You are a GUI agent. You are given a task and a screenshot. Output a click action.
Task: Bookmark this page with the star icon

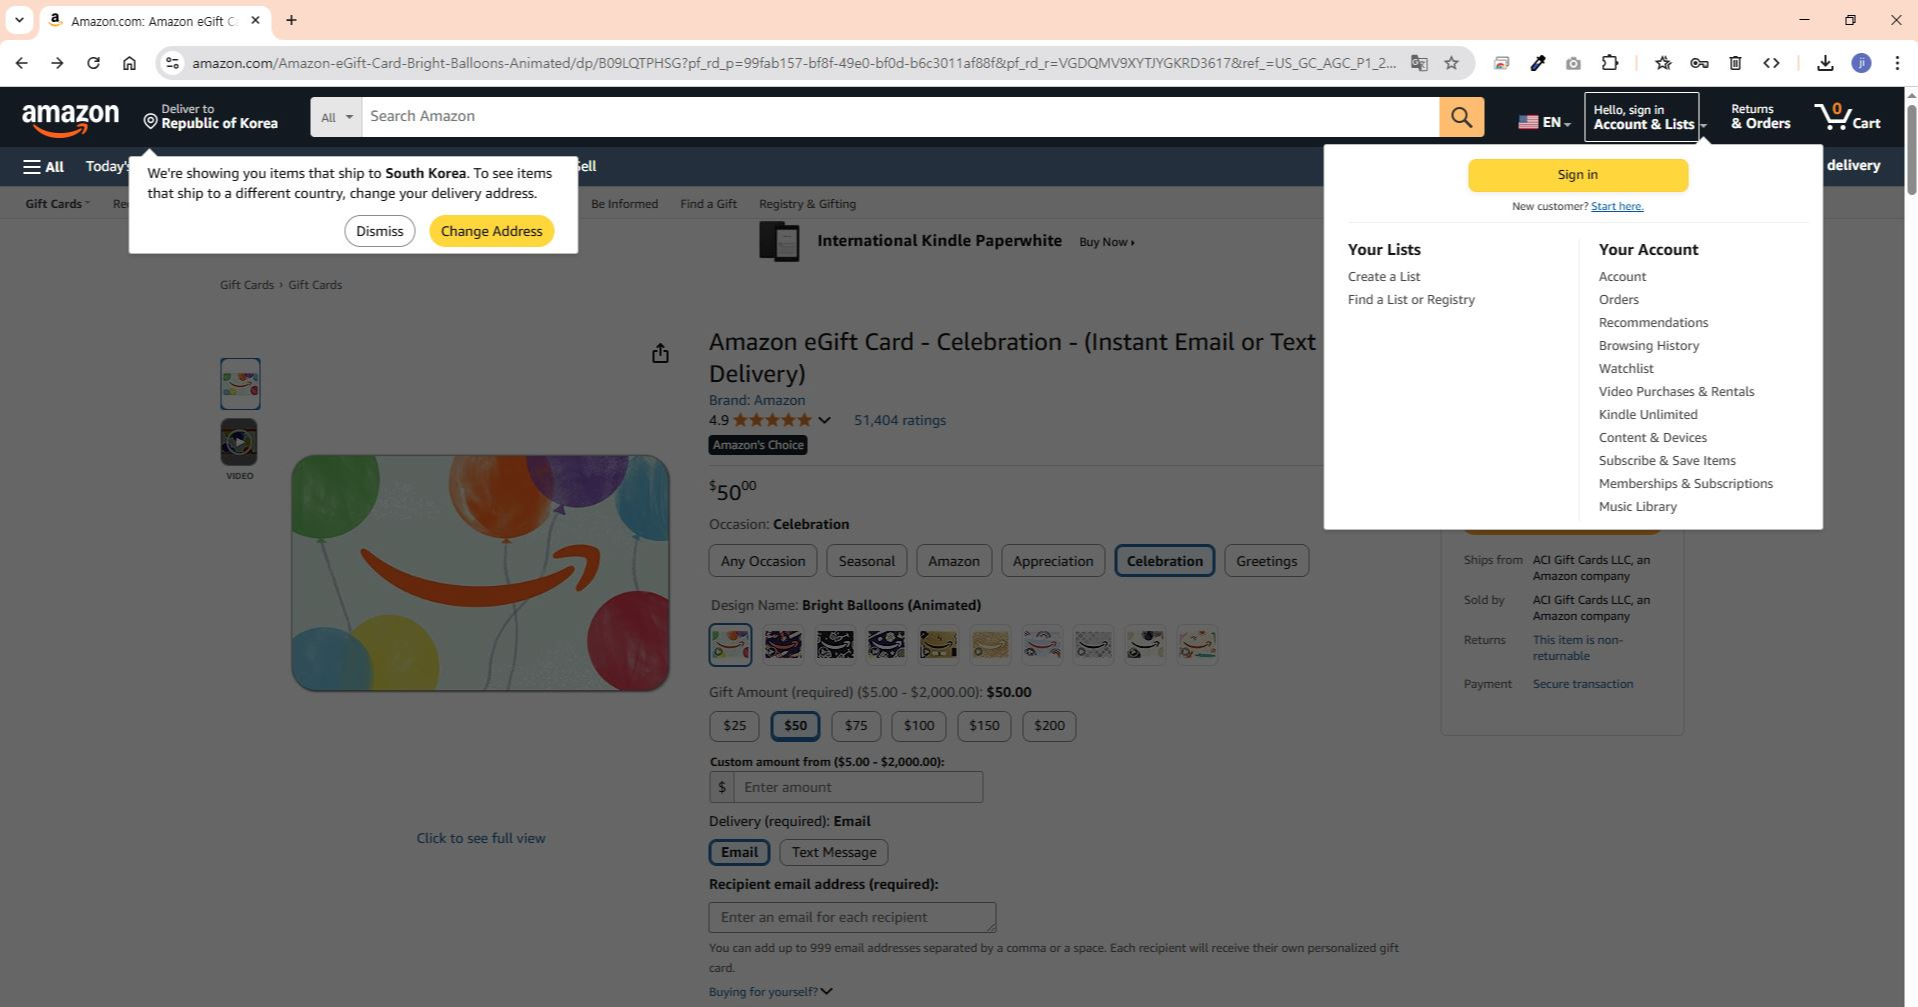tap(1451, 63)
